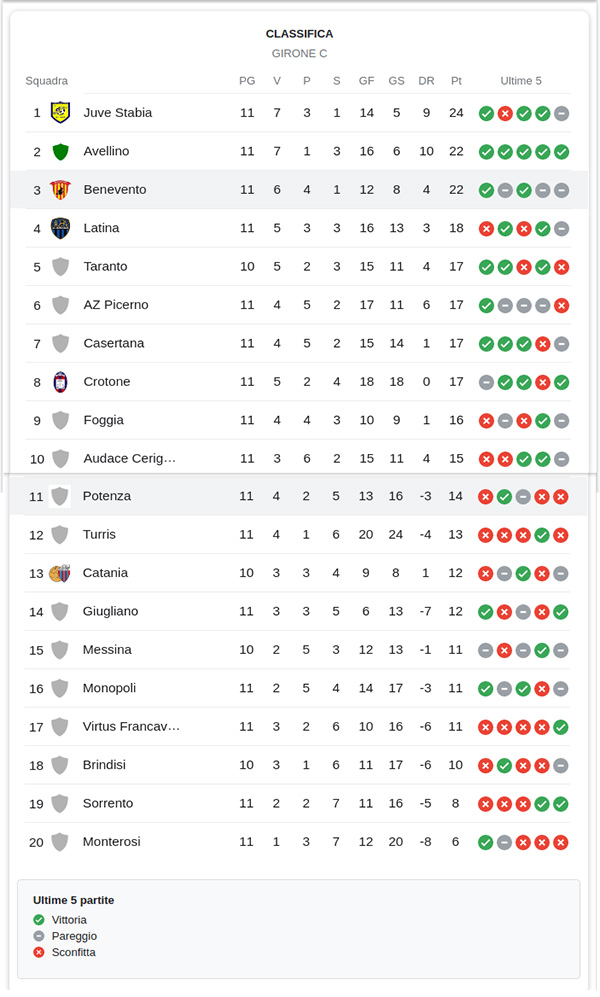Click the Vittoria legend green icon
600x997 pixels.
(39, 920)
